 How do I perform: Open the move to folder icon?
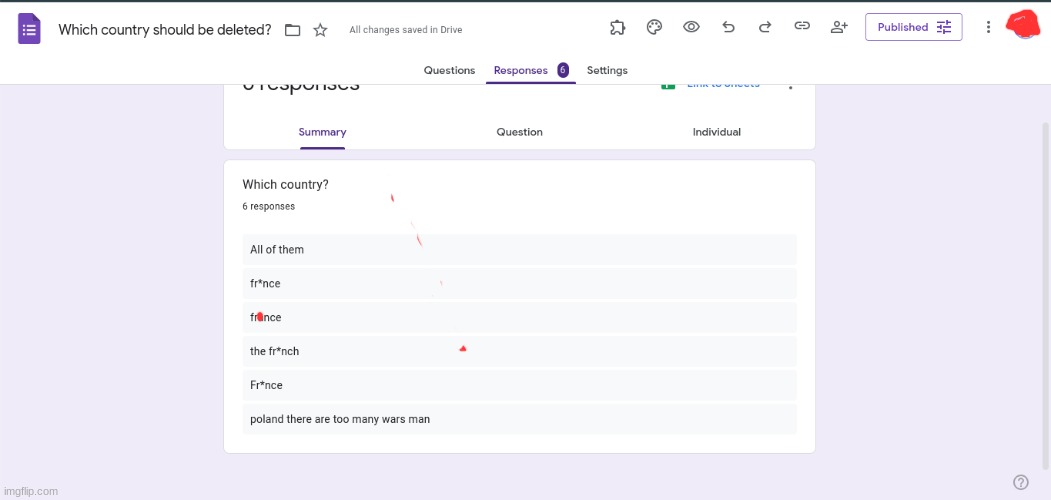pyautogui.click(x=292, y=30)
